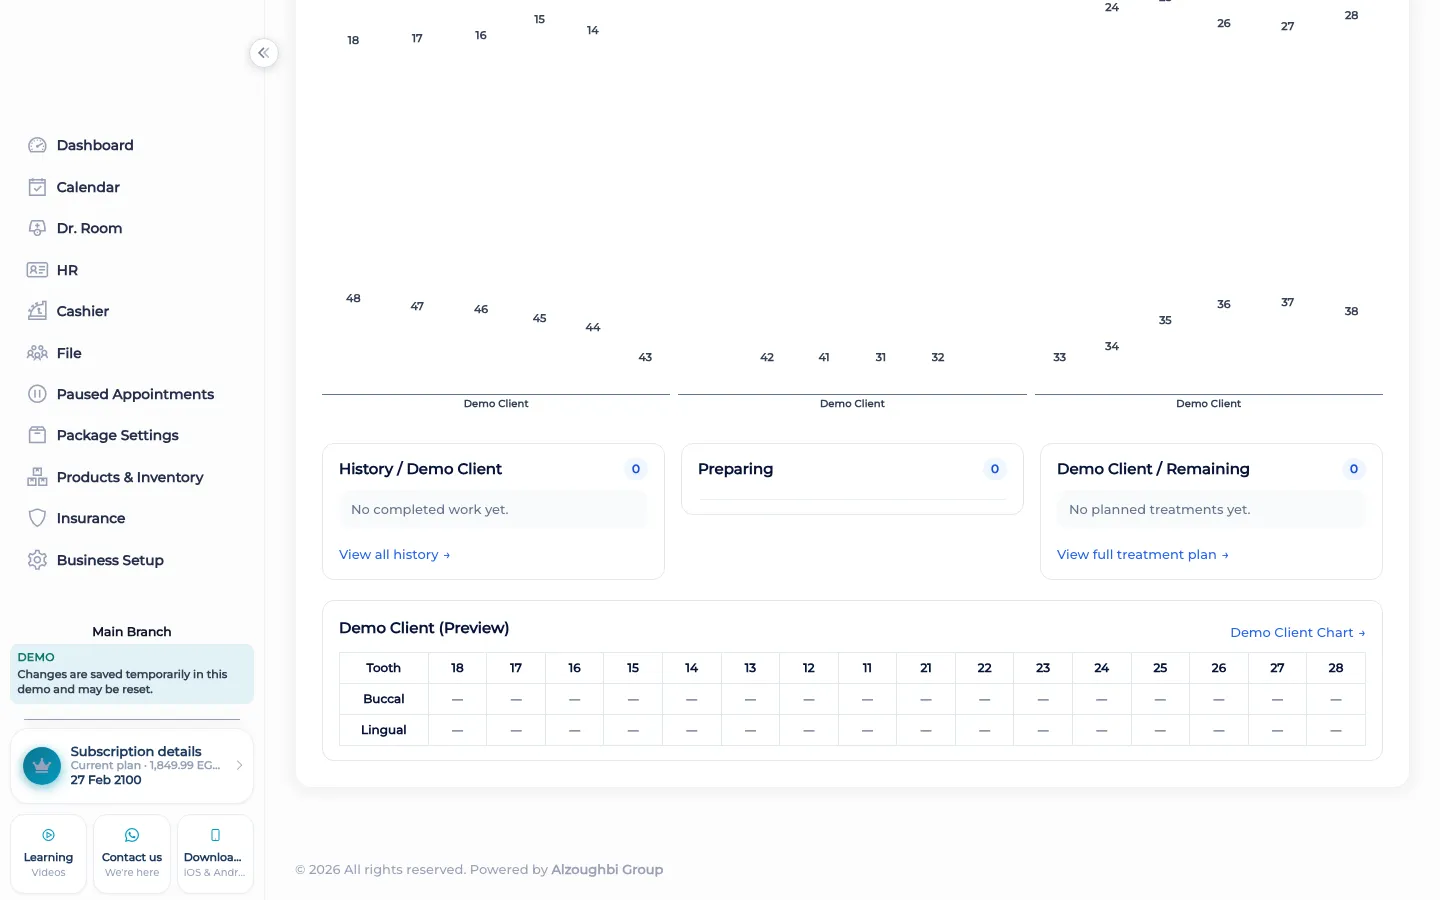Select tooth 48 in lower chart
Image resolution: width=1440 pixels, height=900 pixels.
[353, 299]
